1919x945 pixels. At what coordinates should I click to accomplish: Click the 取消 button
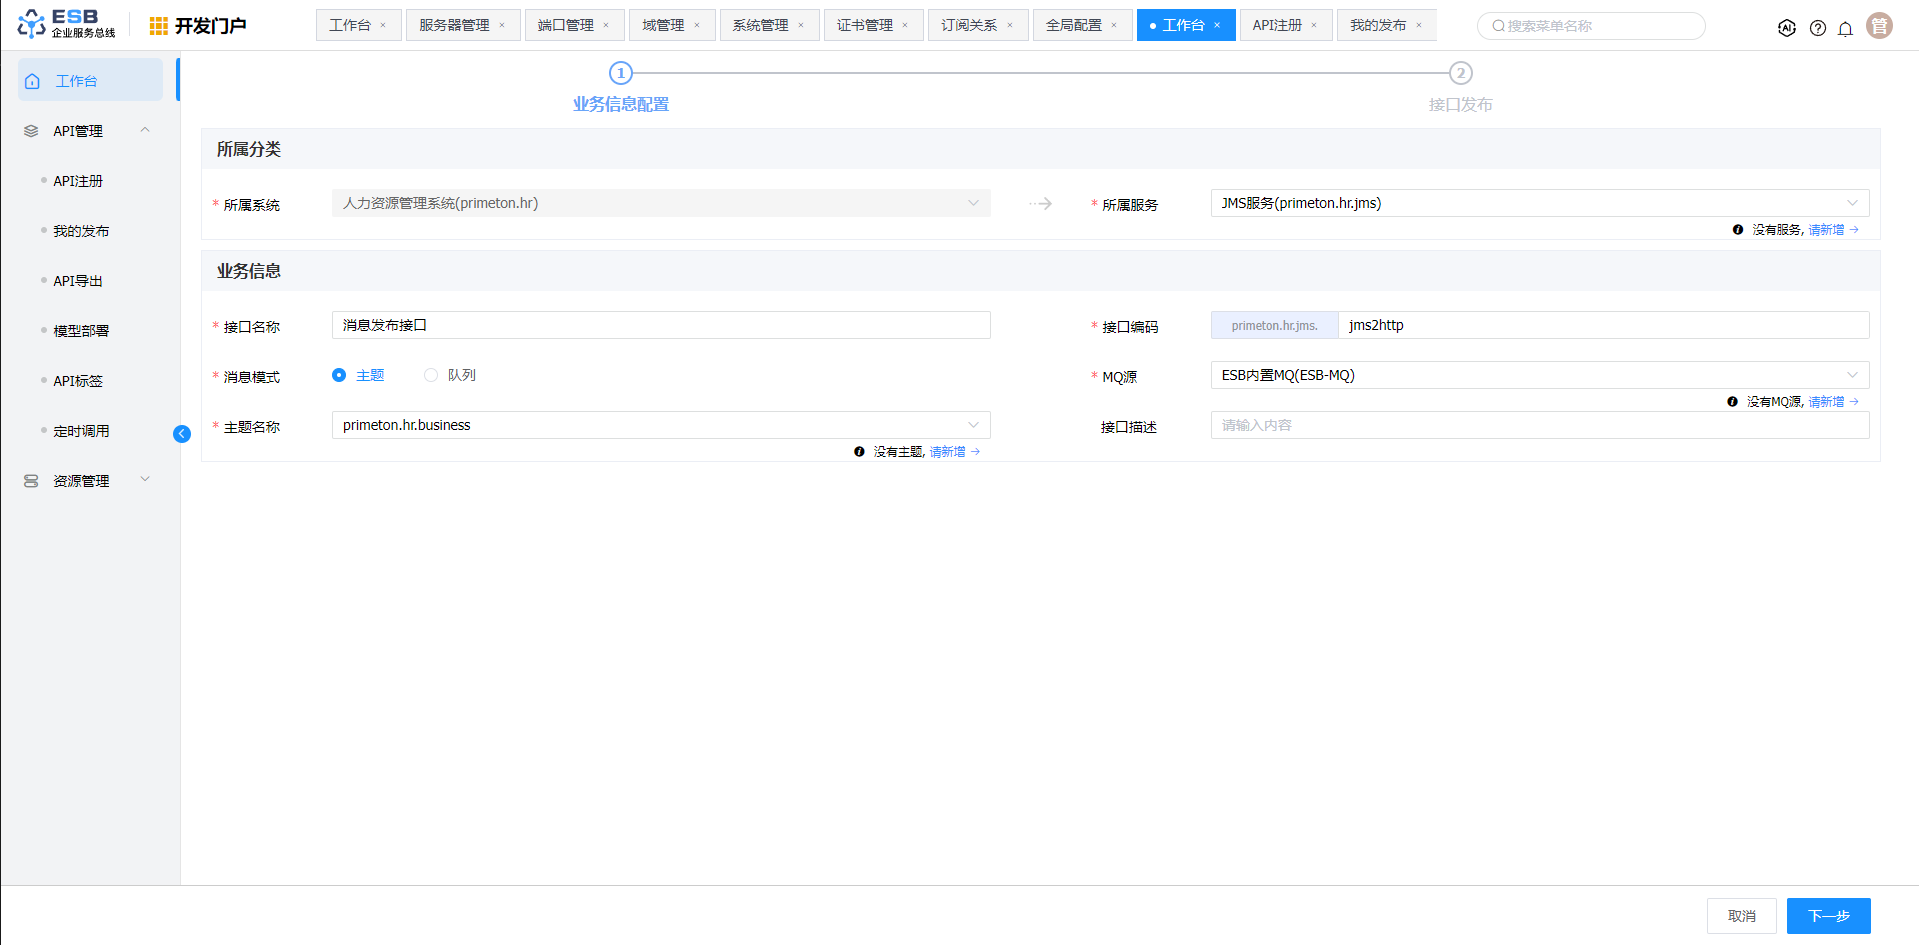coord(1741,915)
